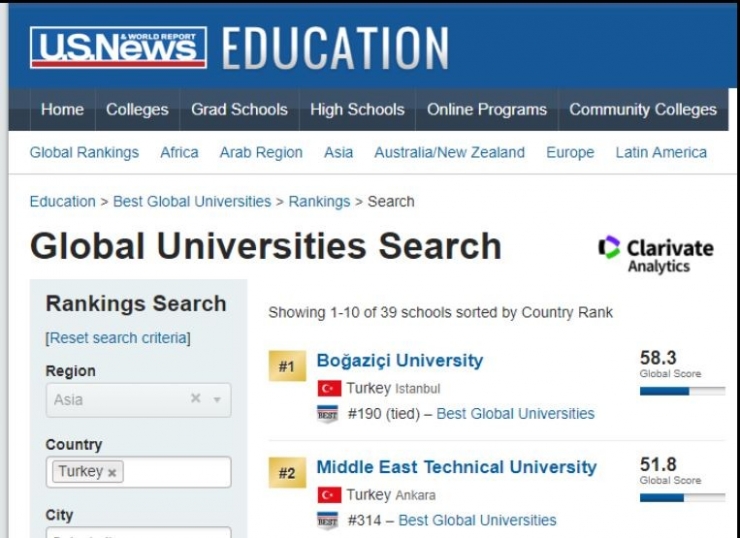Click Turkey flag under Middle East Technical University

pos(329,495)
